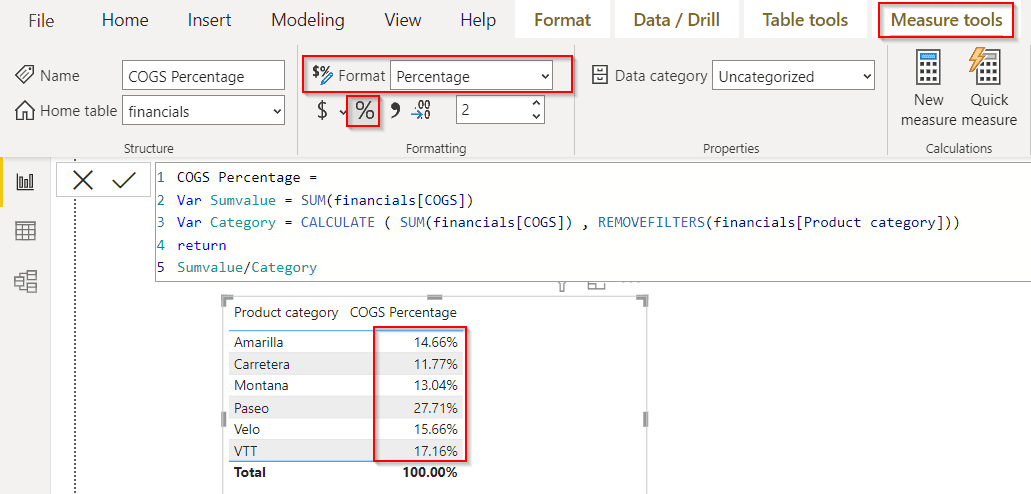Image resolution: width=1031 pixels, height=494 pixels.
Task: Decrease decimal places with down arrow
Action: (x=537, y=117)
